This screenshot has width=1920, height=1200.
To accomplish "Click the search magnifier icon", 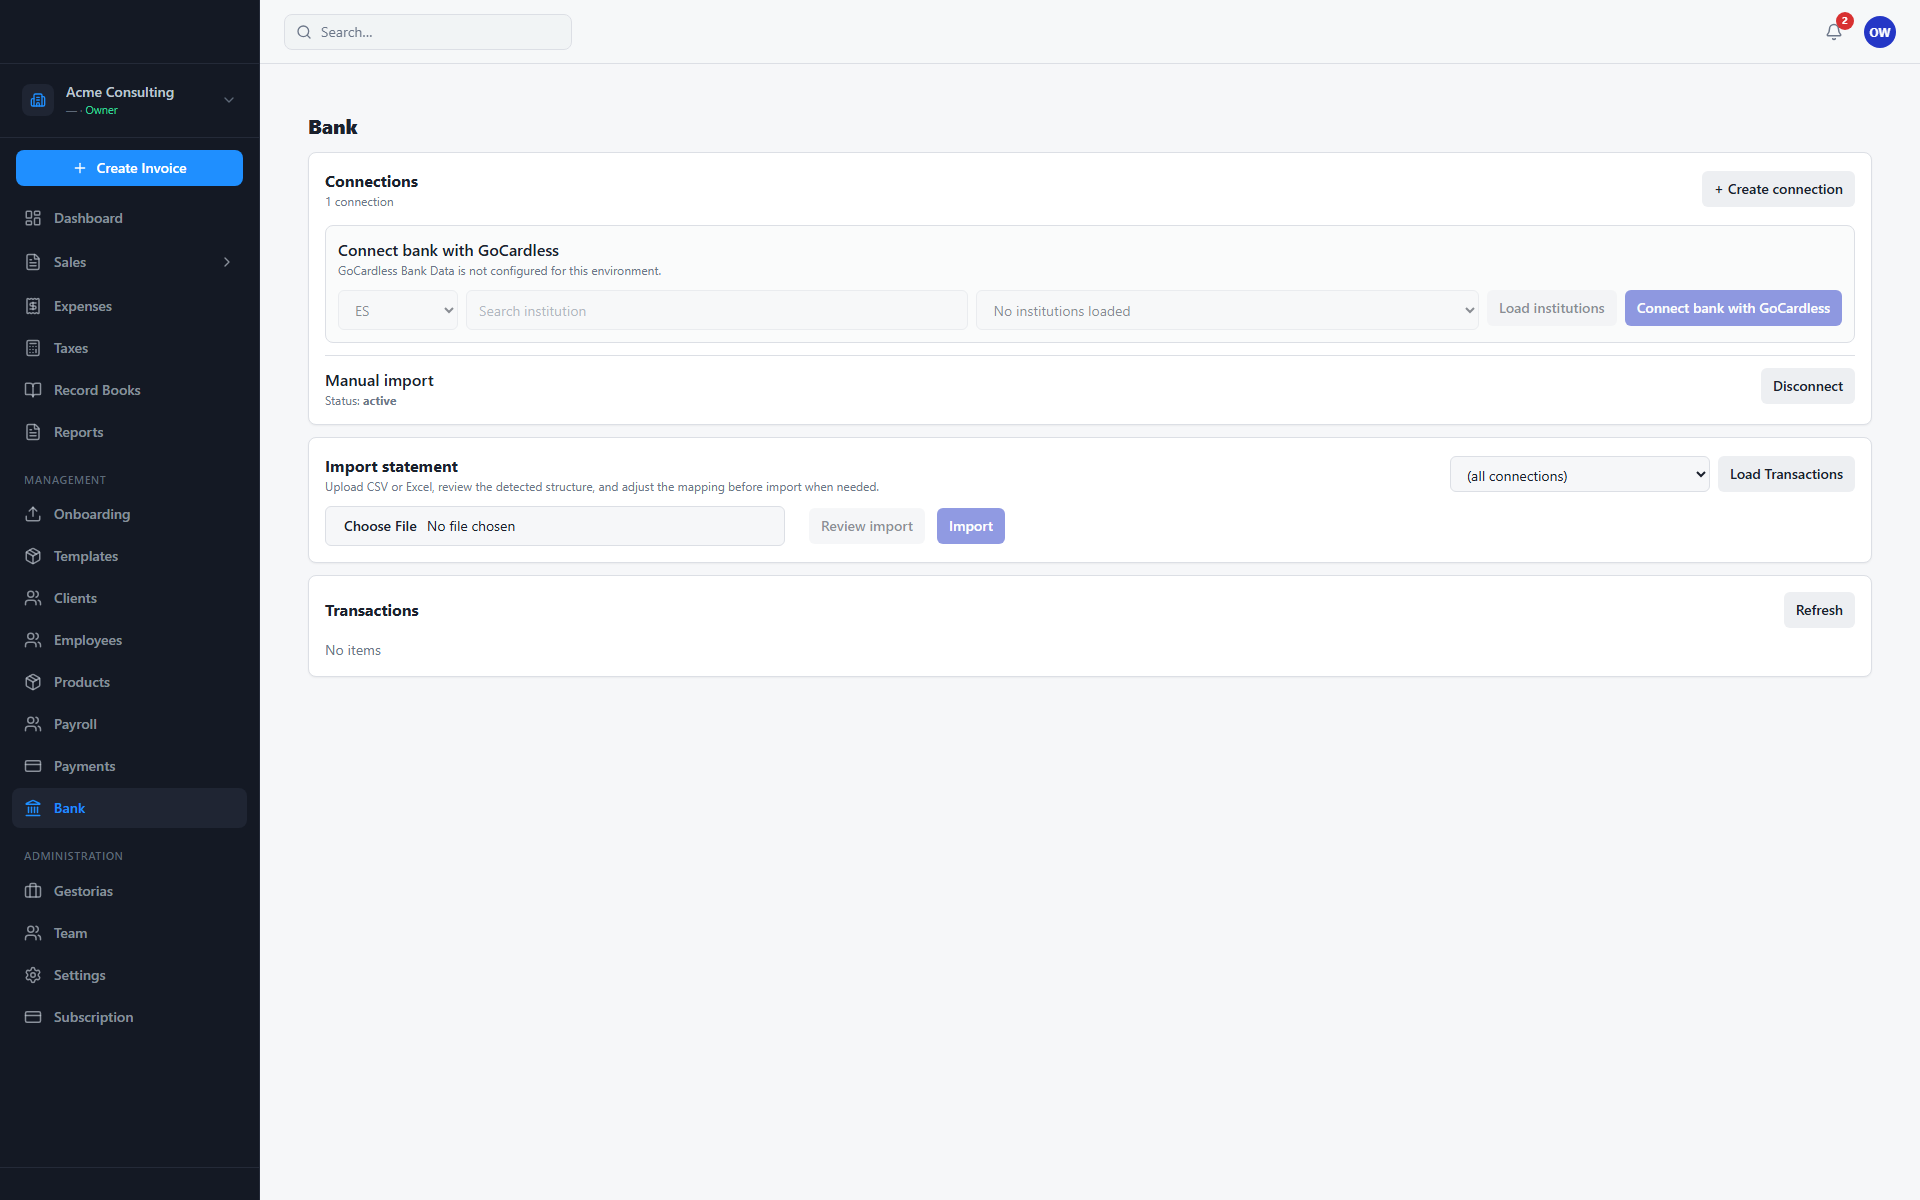I will tap(304, 32).
